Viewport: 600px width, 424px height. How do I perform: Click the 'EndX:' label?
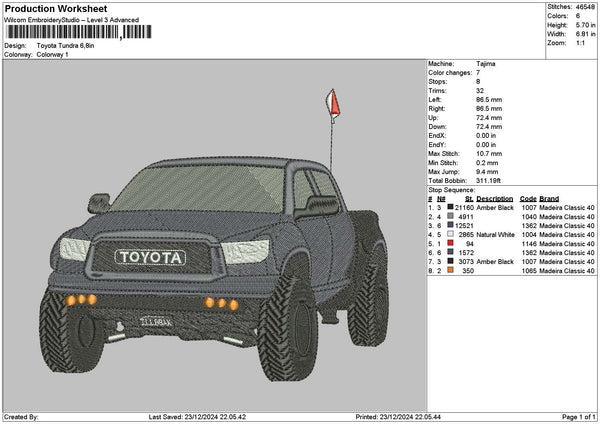click(437, 136)
